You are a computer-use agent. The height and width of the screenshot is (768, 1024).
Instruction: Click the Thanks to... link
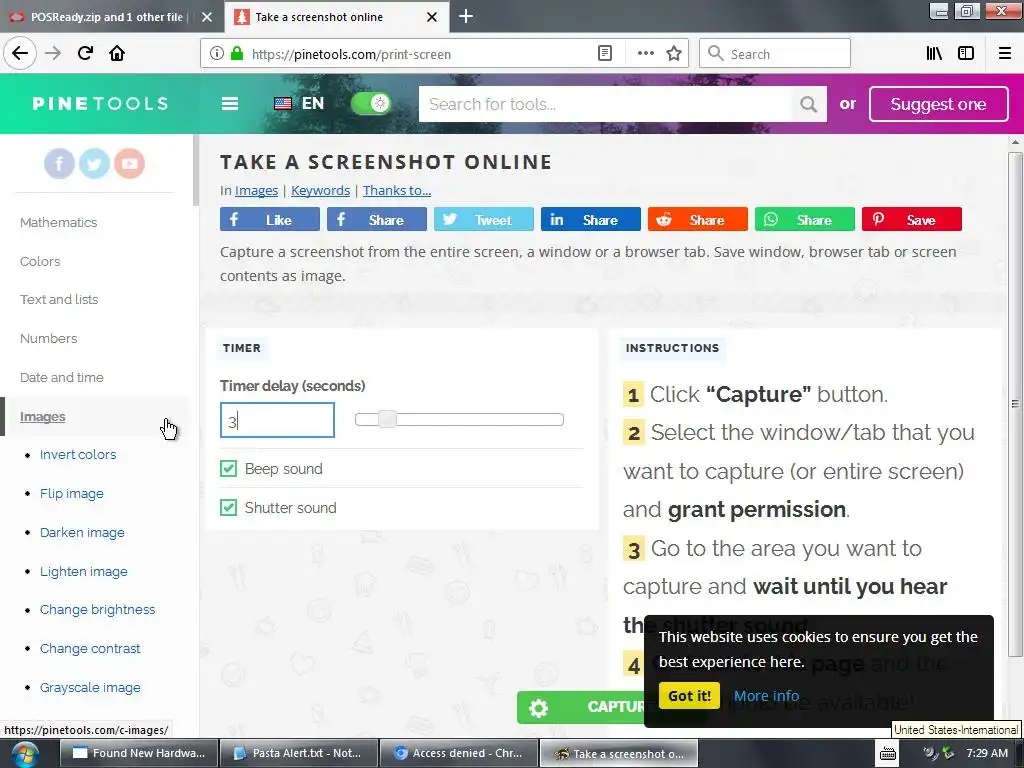point(396,191)
